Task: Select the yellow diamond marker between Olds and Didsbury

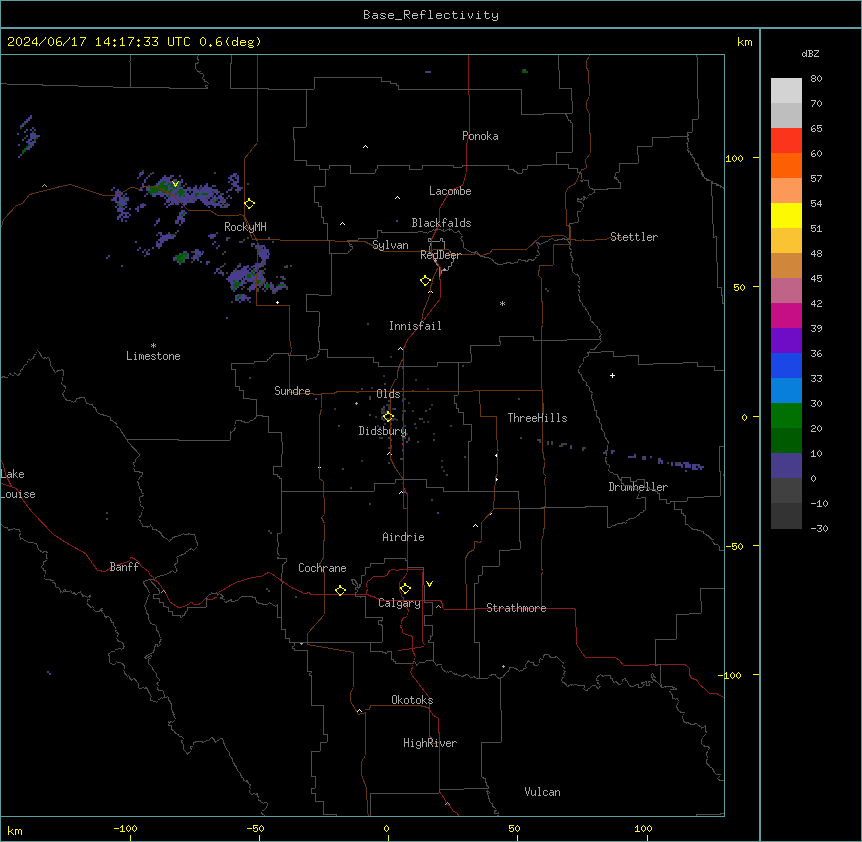Action: (x=388, y=417)
